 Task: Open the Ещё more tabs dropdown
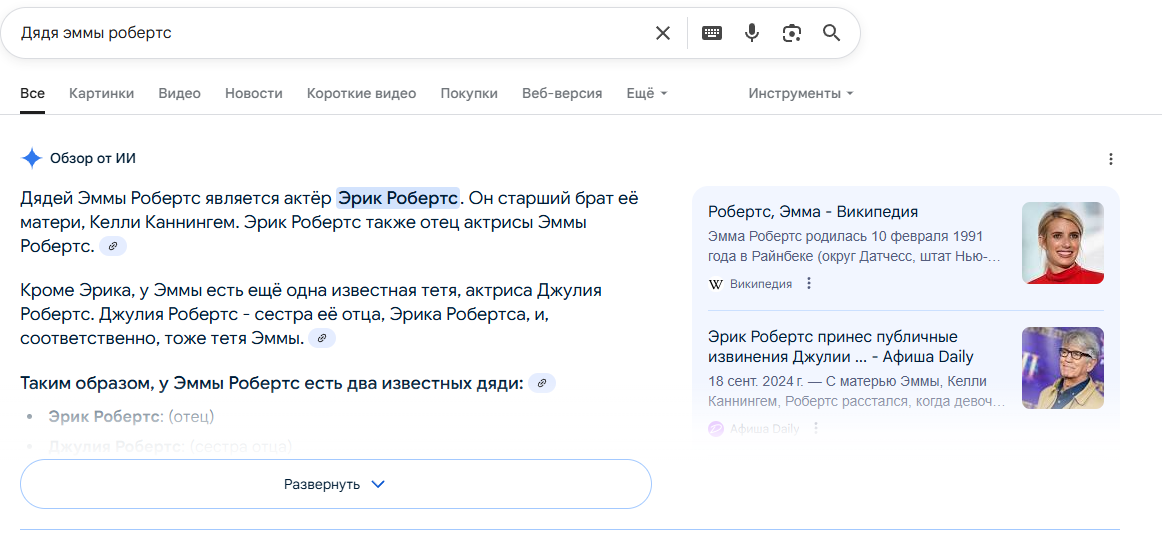(646, 93)
